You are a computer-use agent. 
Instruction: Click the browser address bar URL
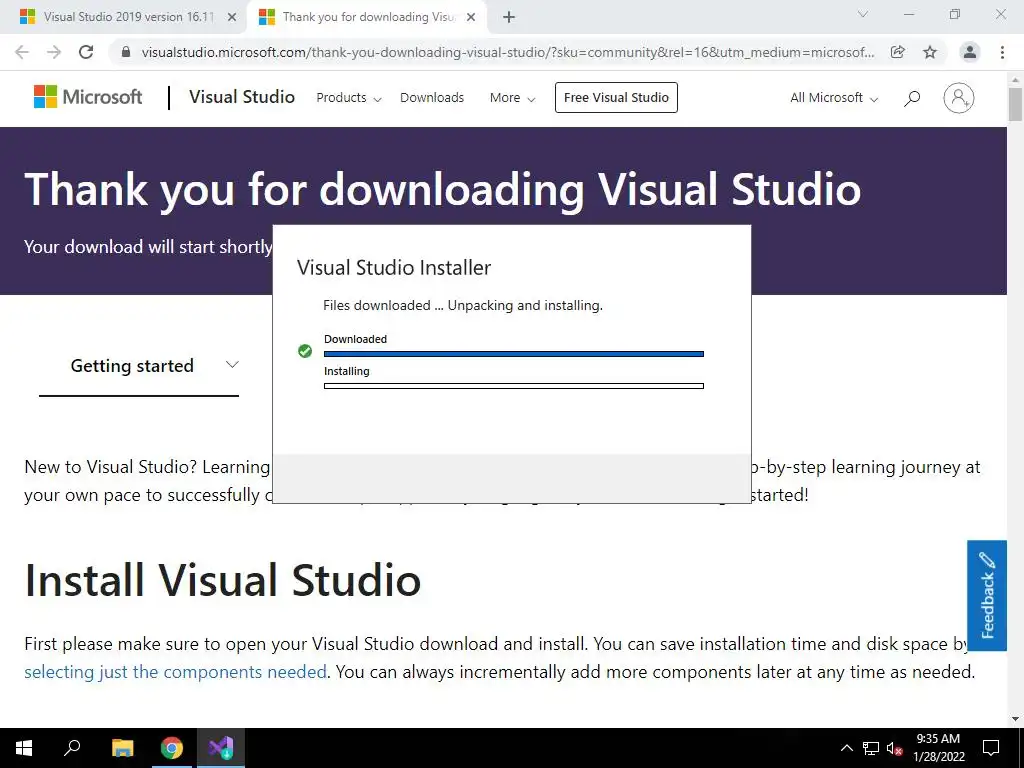point(507,52)
